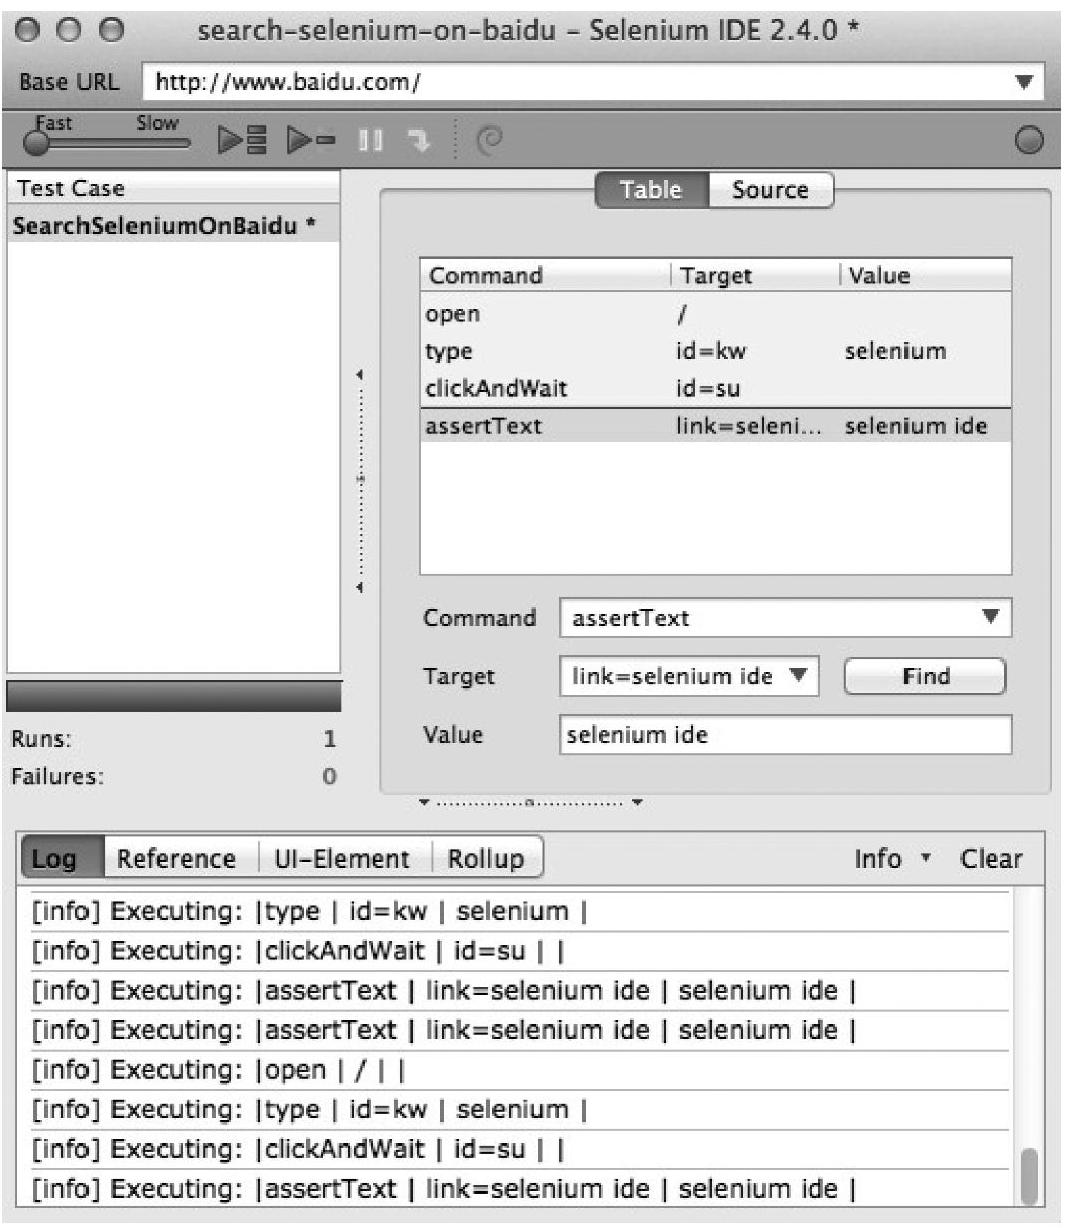Select the SearchSeleniumOnBaidu test case
This screenshot has height=1228, width=1074.
173,225
